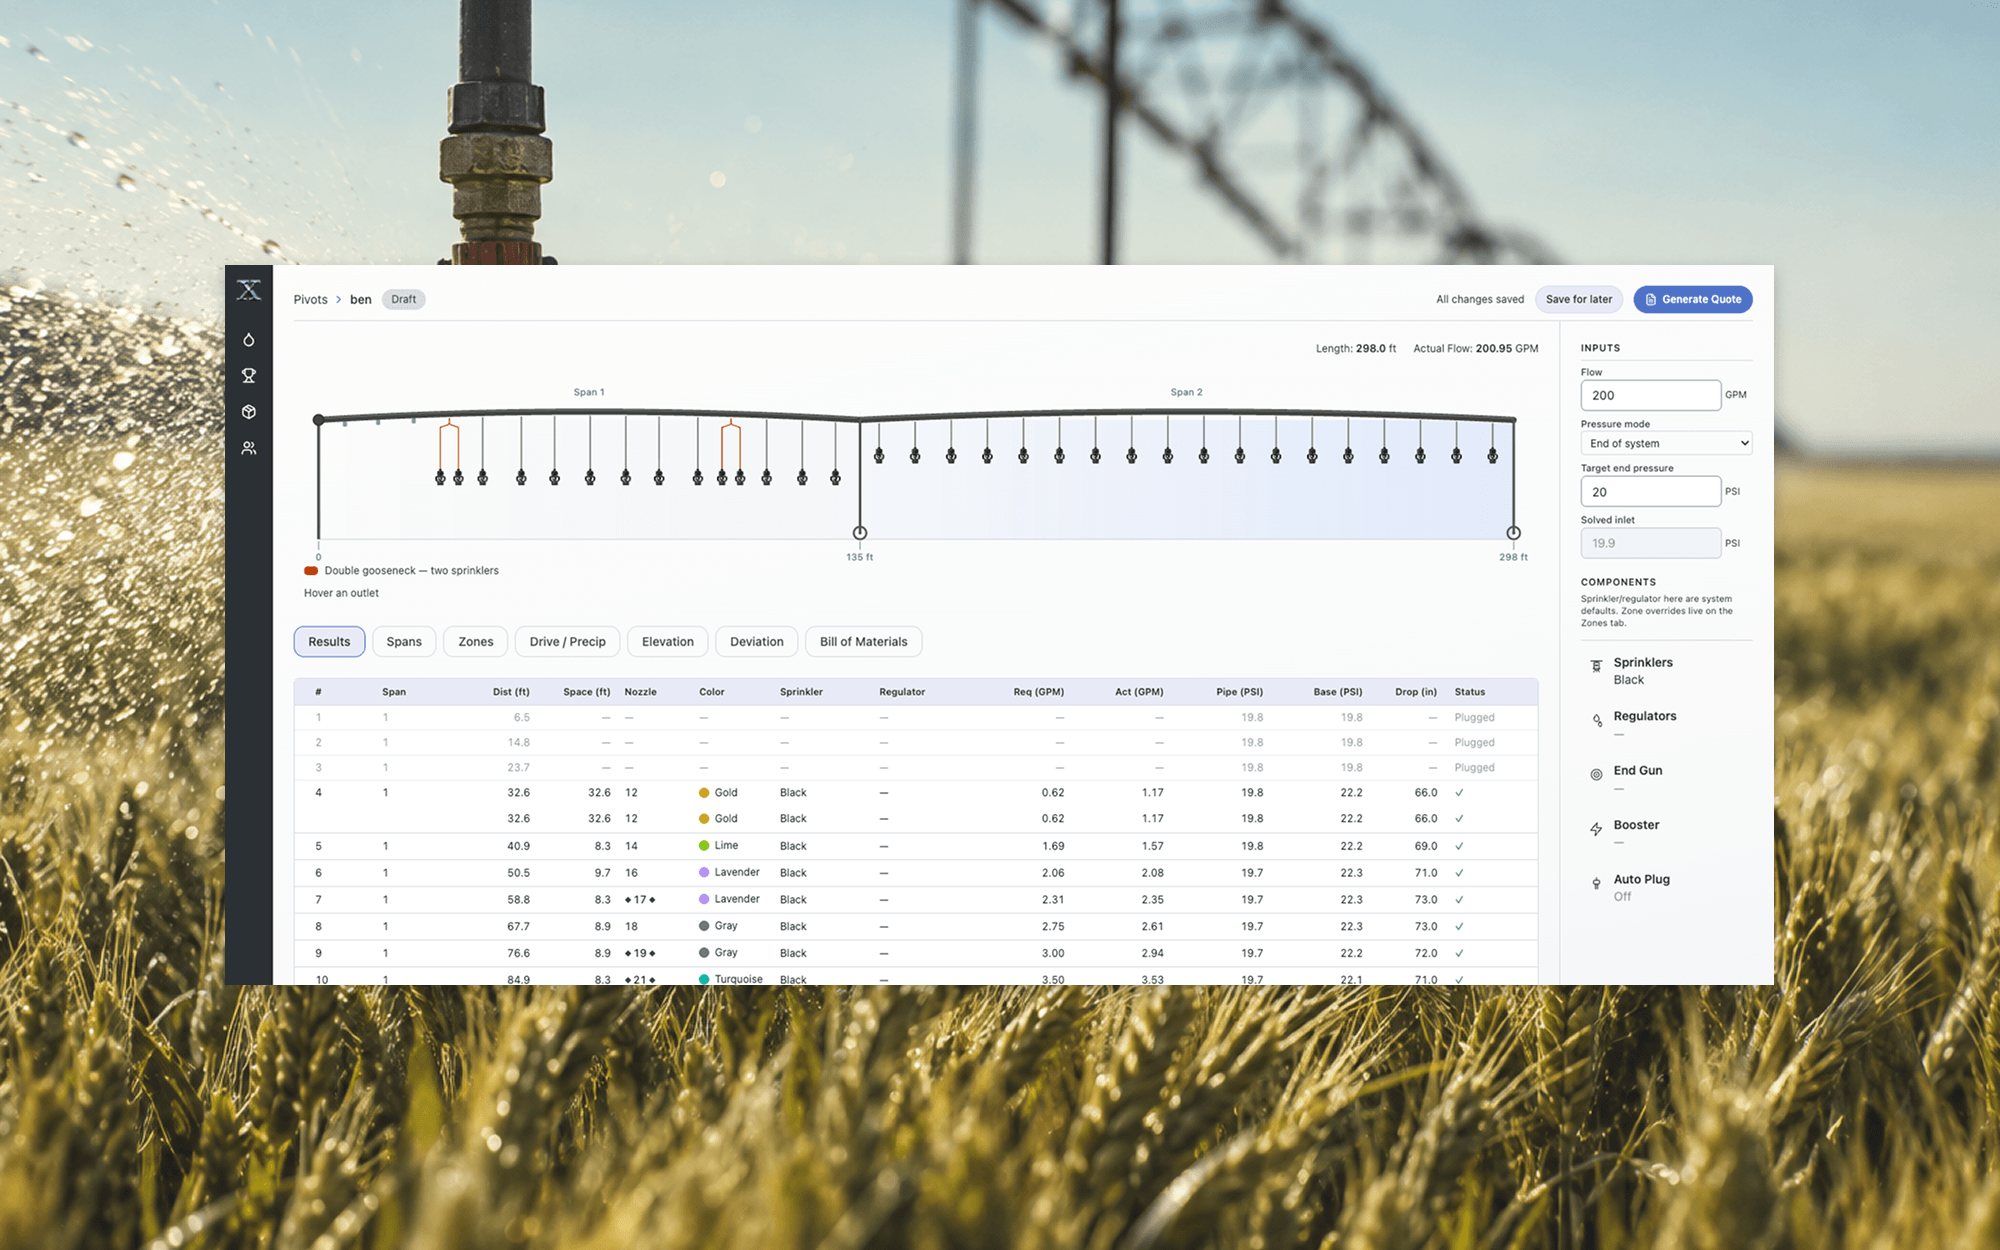Click the Draft status badge
The image size is (2000, 1250).
[404, 300]
